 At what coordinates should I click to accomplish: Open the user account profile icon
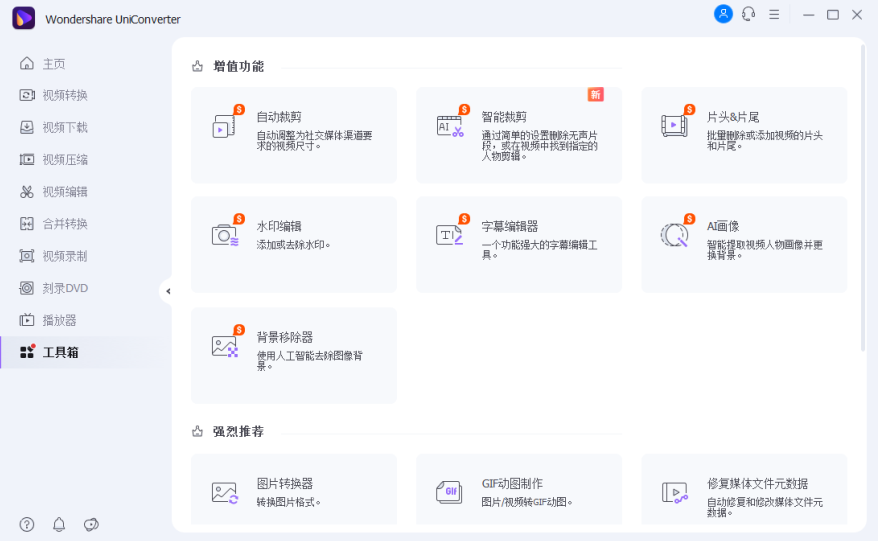point(723,14)
